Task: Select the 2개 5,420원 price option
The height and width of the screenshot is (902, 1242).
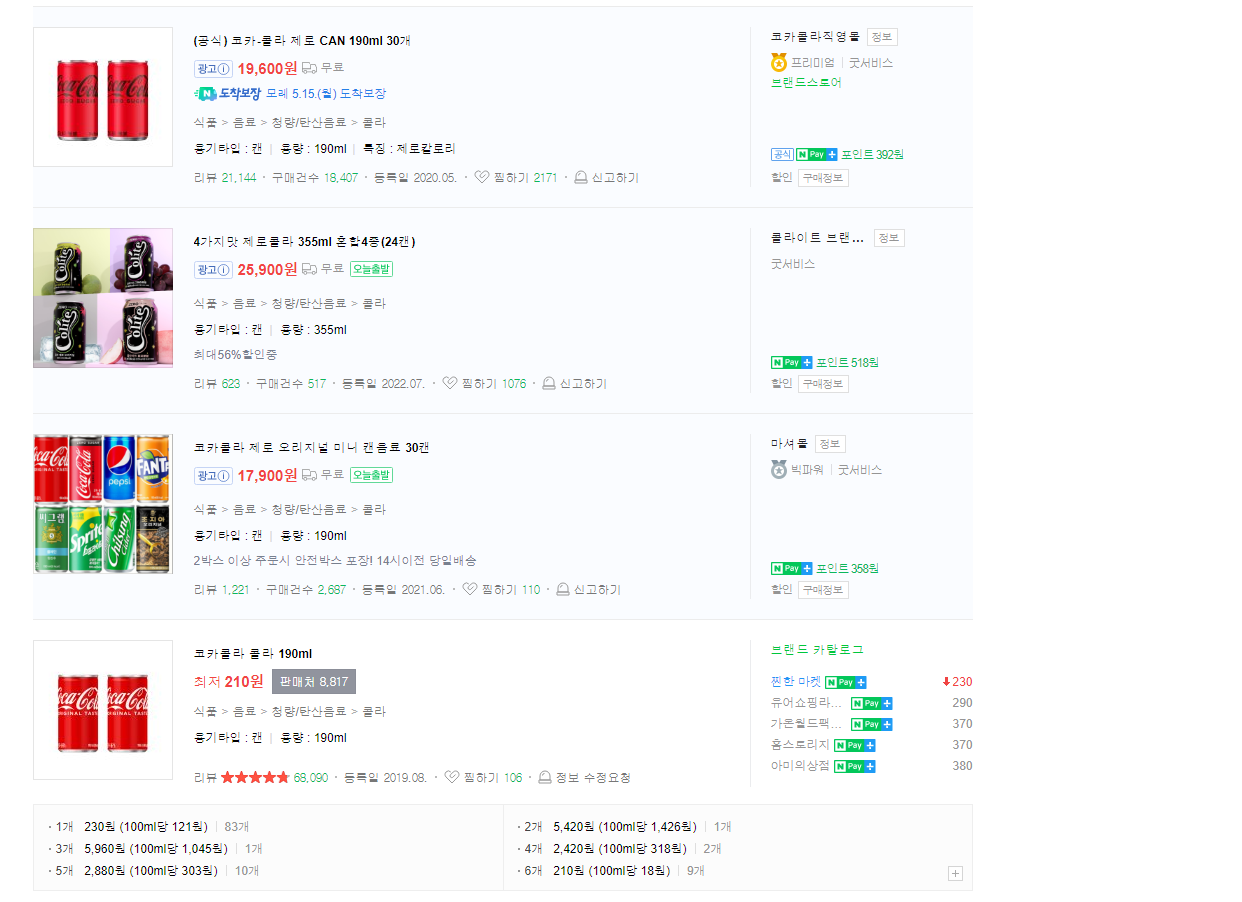Action: click(624, 827)
